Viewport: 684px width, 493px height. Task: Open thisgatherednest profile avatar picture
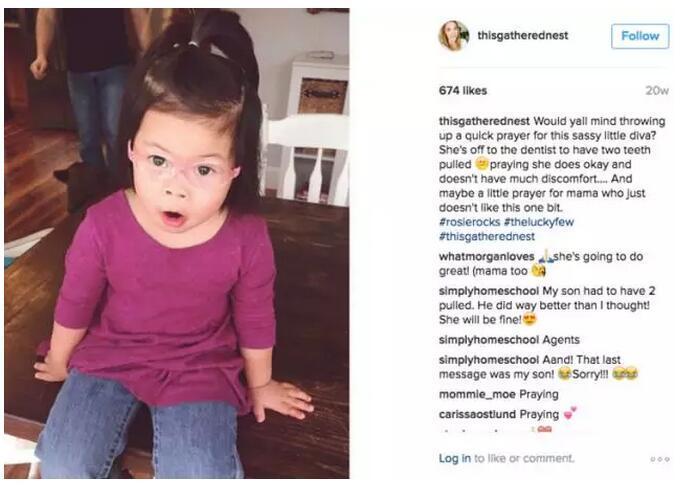tap(454, 36)
